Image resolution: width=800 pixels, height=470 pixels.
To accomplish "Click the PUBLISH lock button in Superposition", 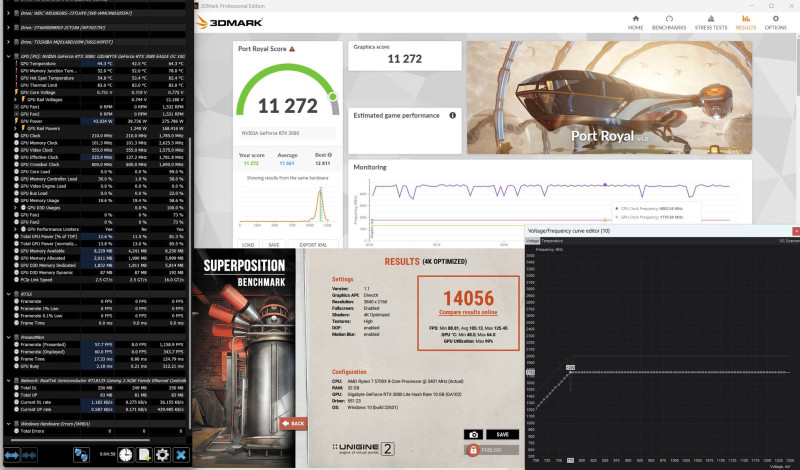I will pyautogui.click(x=491, y=450).
